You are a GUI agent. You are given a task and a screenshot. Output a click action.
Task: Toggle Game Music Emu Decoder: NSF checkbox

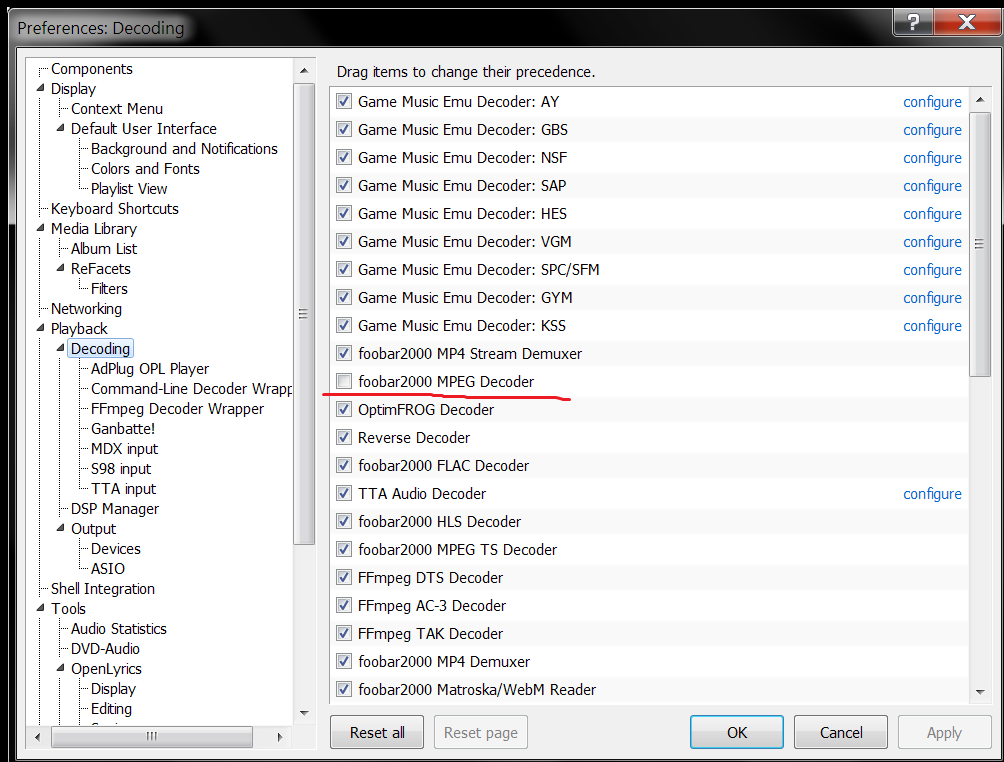[x=344, y=158]
